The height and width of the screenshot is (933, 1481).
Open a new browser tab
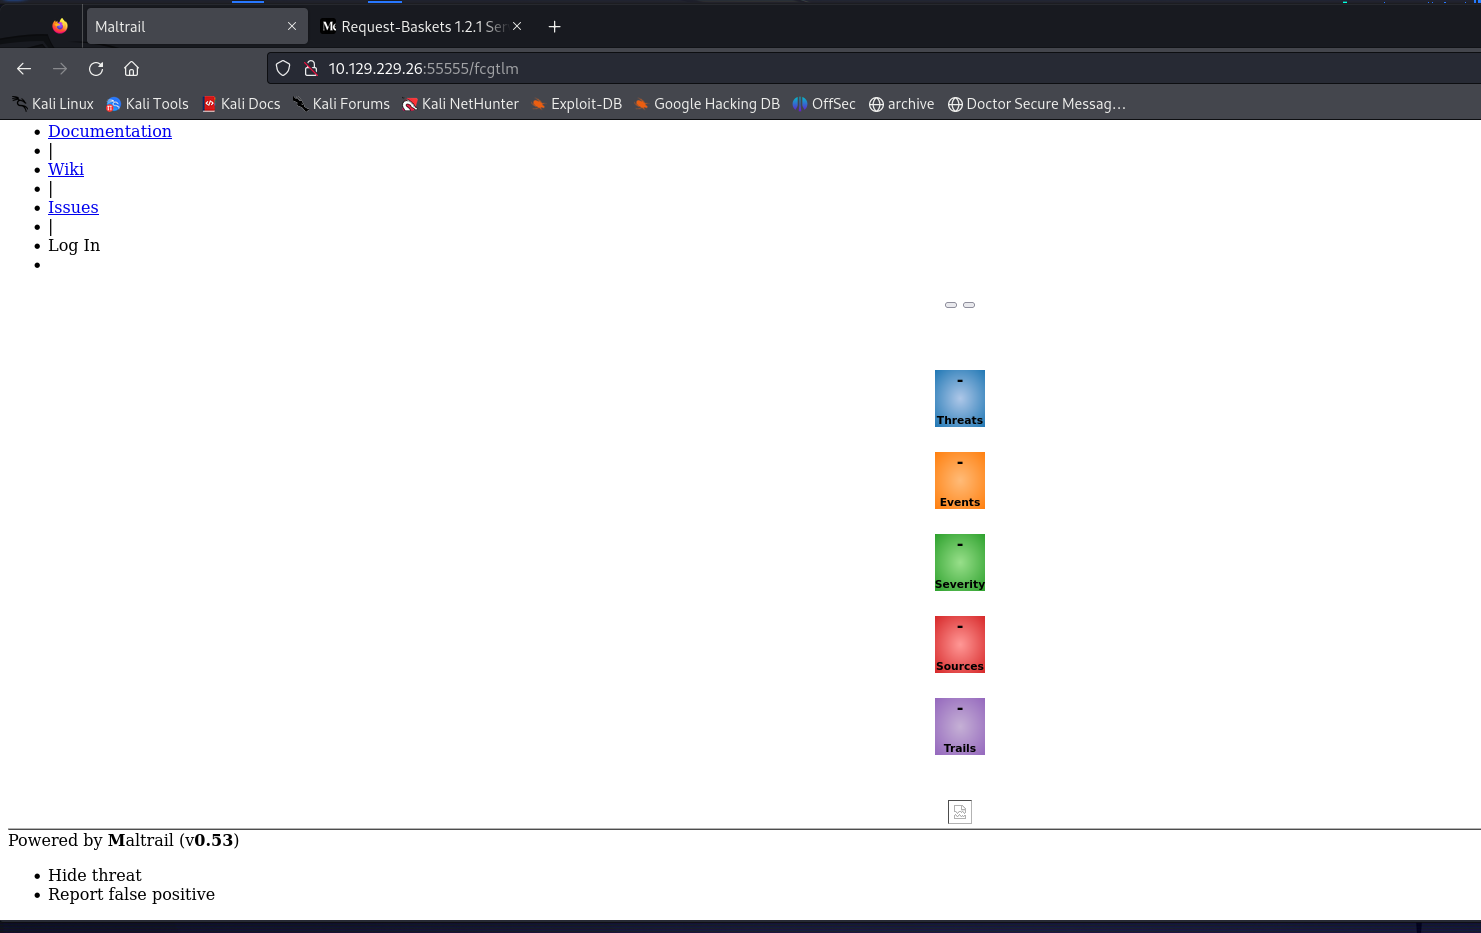point(554,27)
